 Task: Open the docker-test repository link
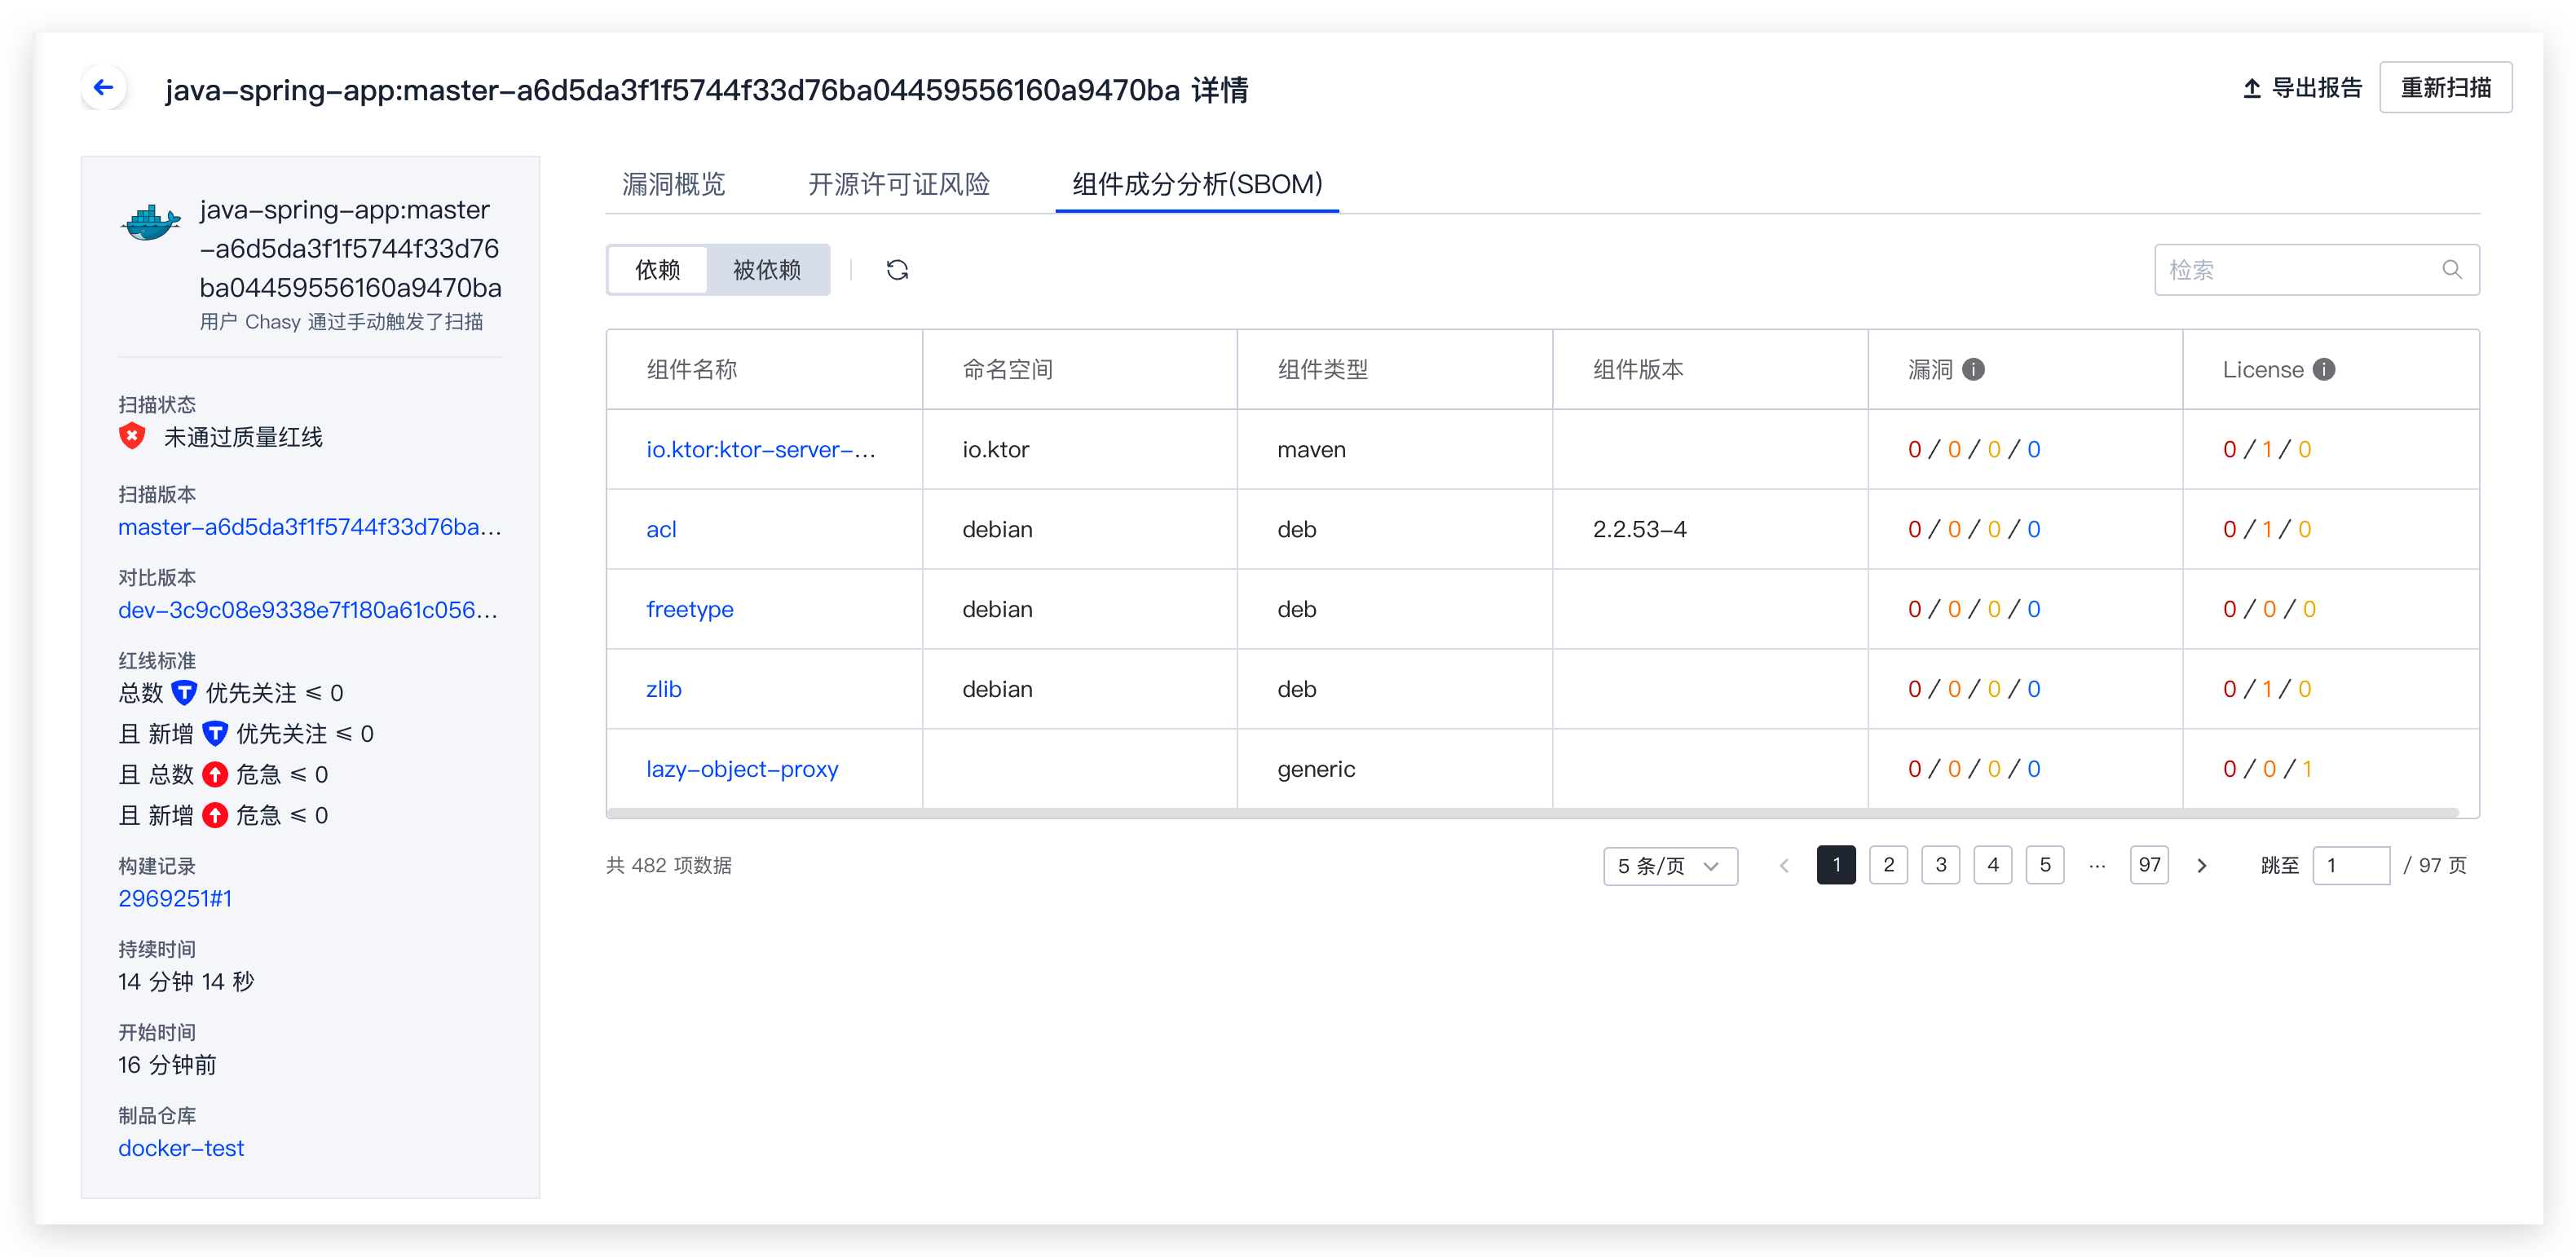point(181,1147)
